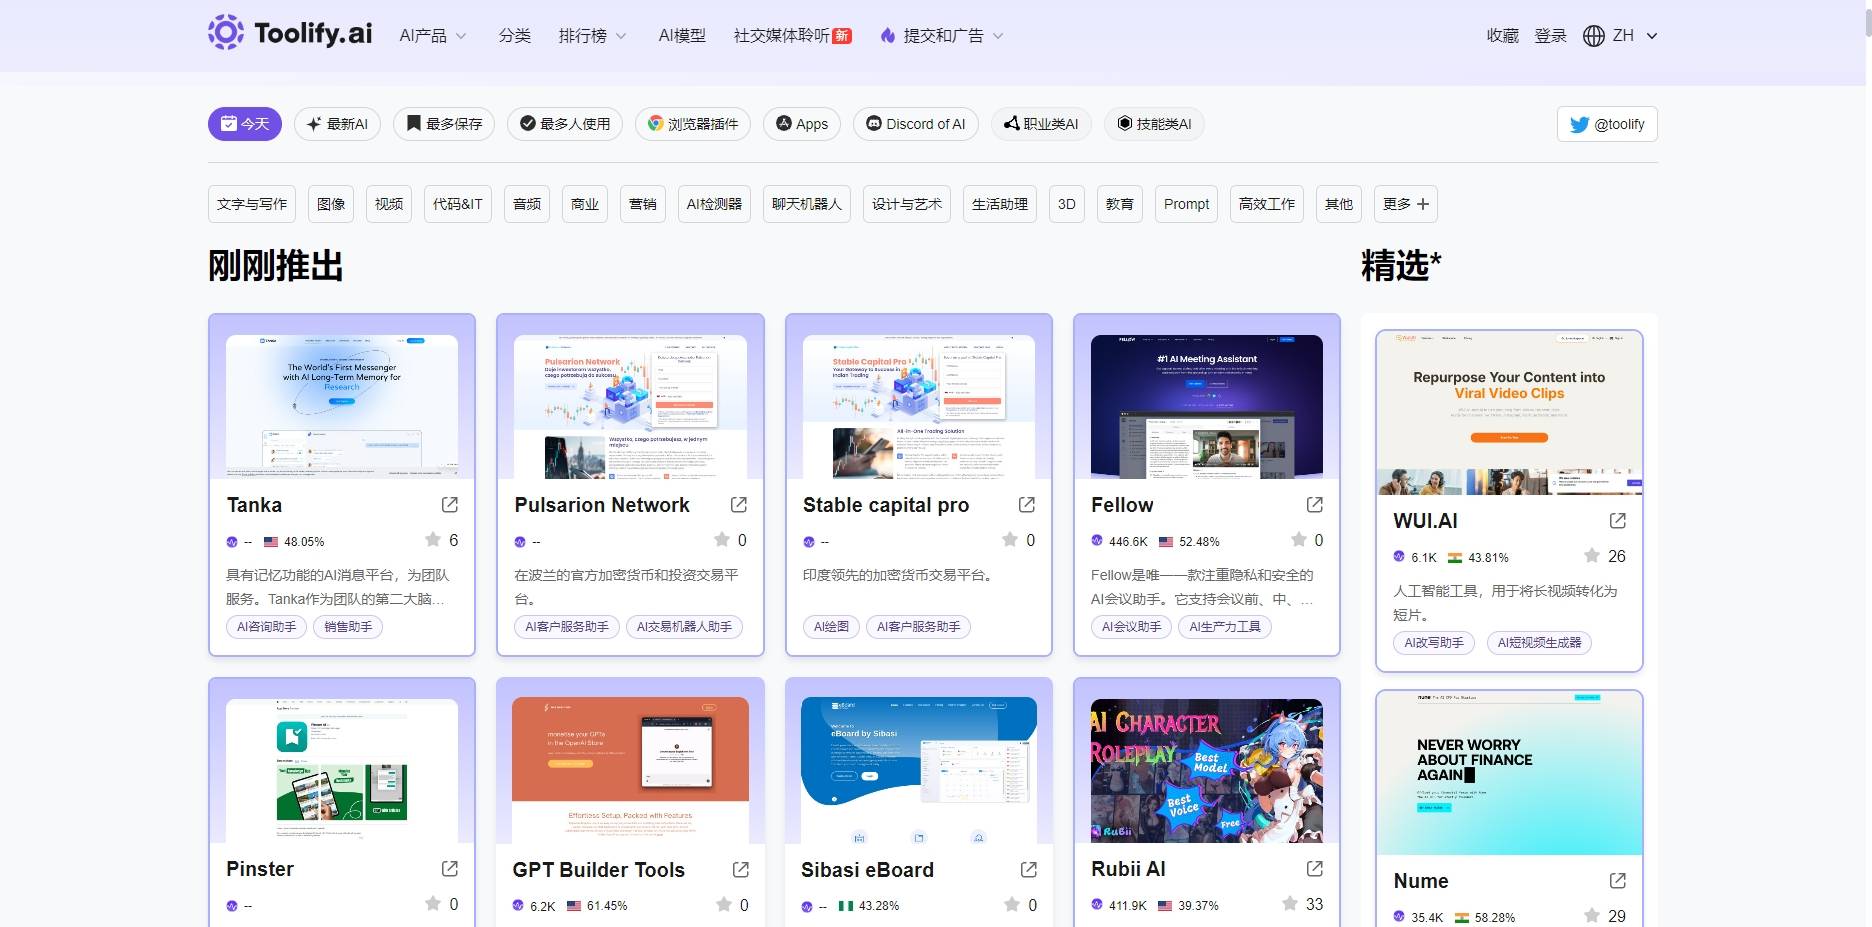This screenshot has height=927, width=1872.
Task: Star the Nume tool
Action: 1592,916
